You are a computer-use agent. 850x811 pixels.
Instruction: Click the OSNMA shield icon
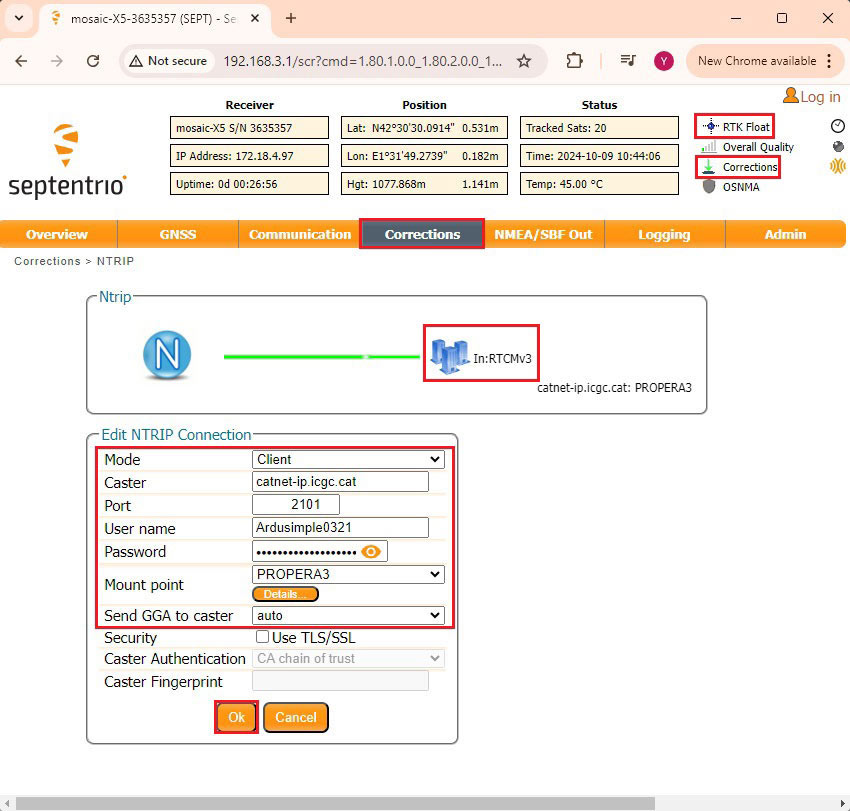pos(709,187)
